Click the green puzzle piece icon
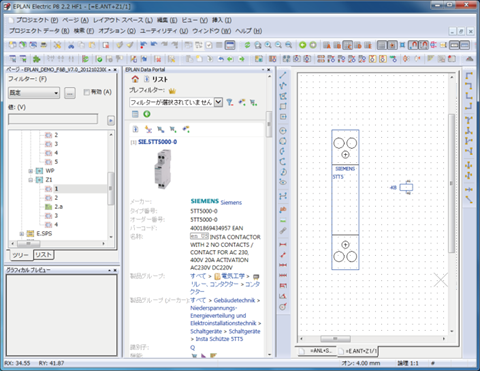This screenshot has height=371, width=480. click(x=36, y=59)
